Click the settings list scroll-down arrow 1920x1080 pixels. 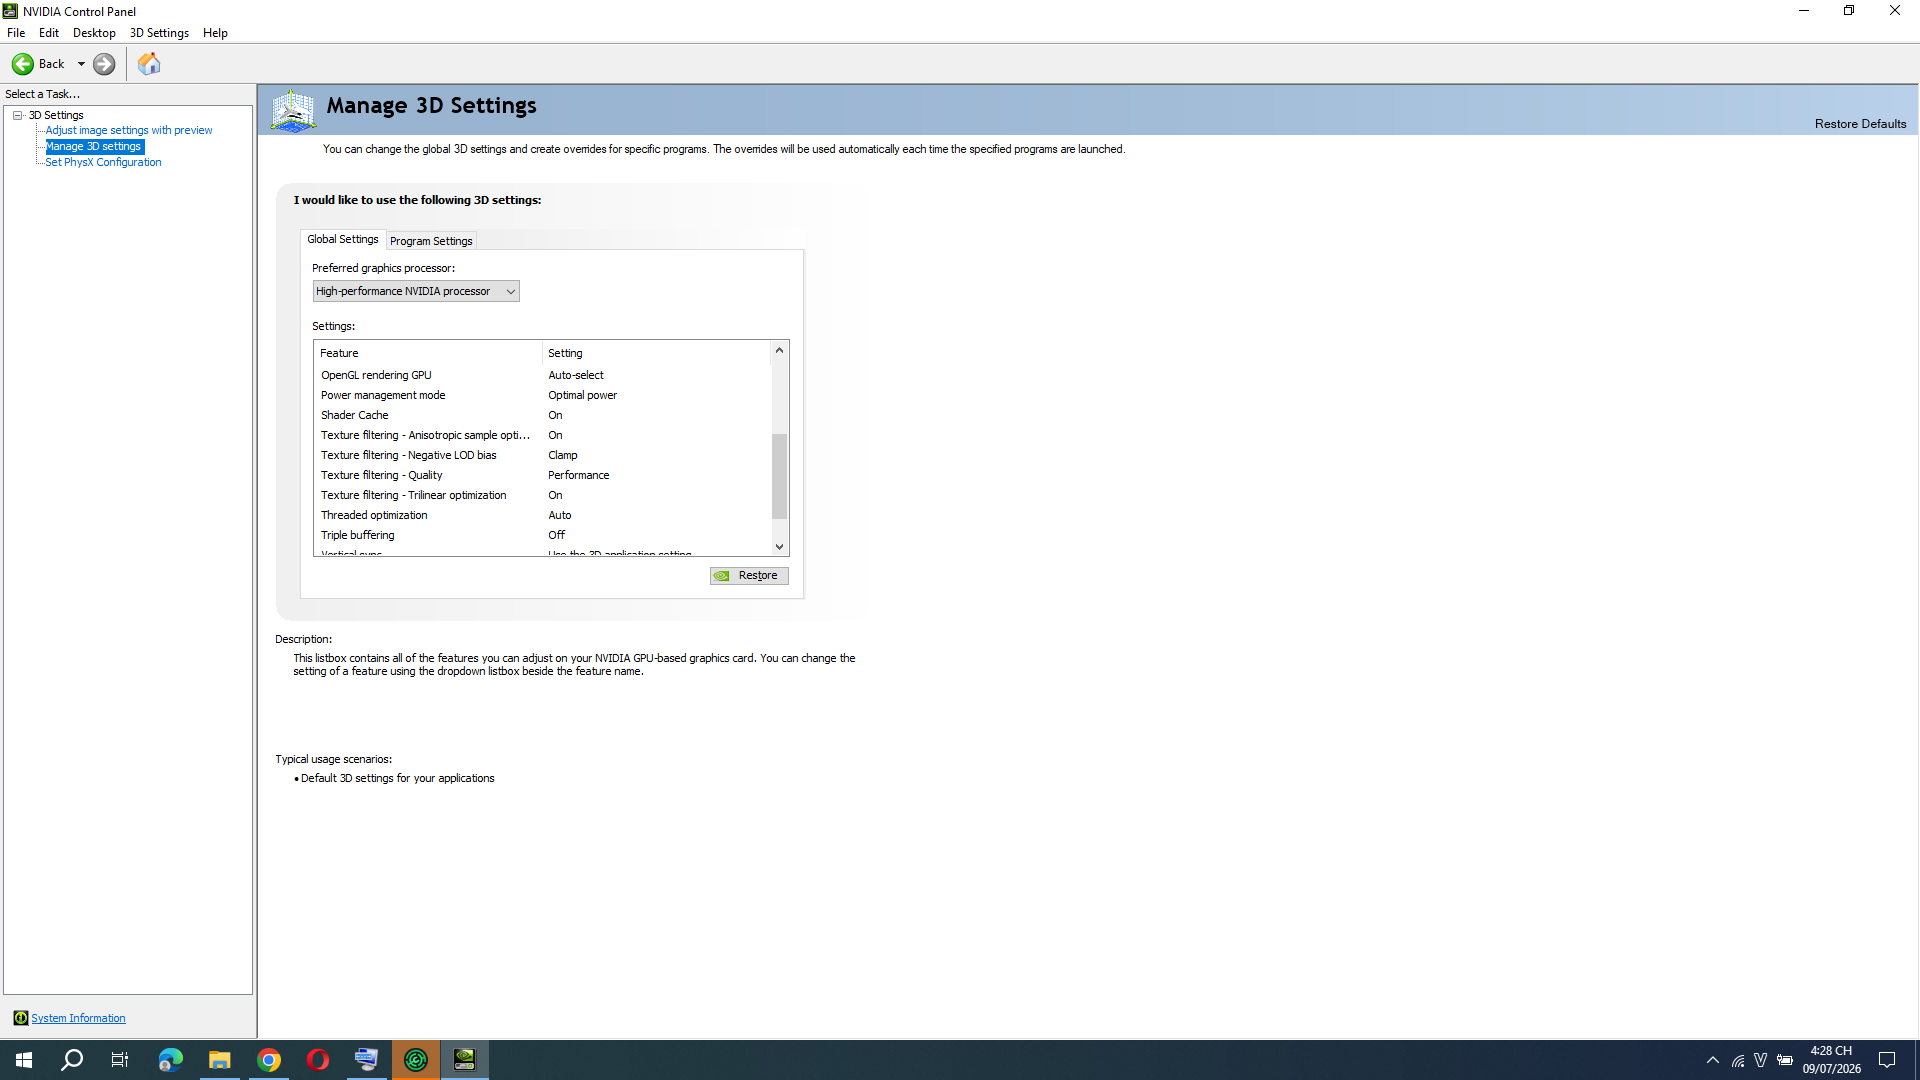point(780,547)
